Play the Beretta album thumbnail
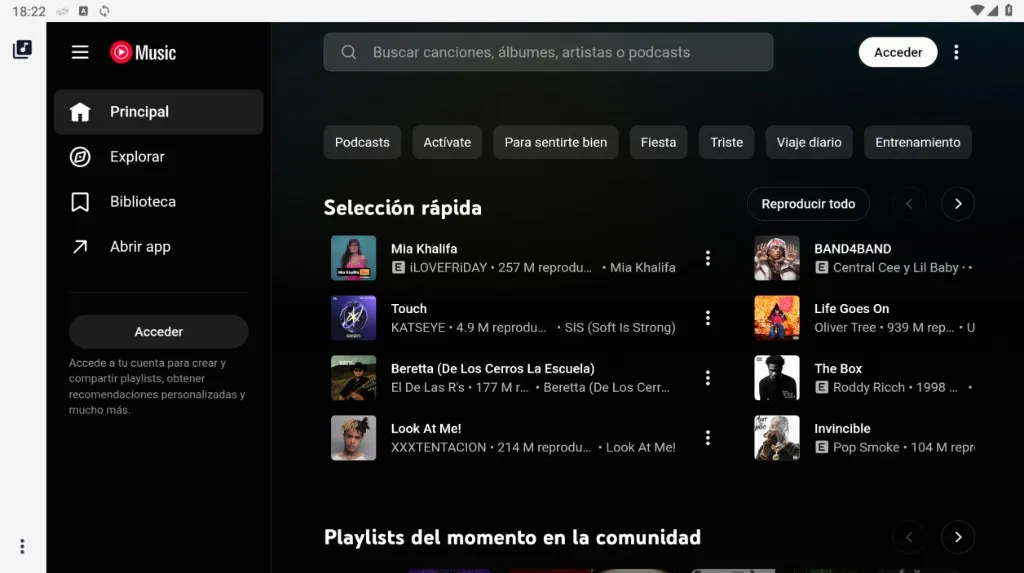This screenshot has width=1024, height=573. tap(353, 378)
